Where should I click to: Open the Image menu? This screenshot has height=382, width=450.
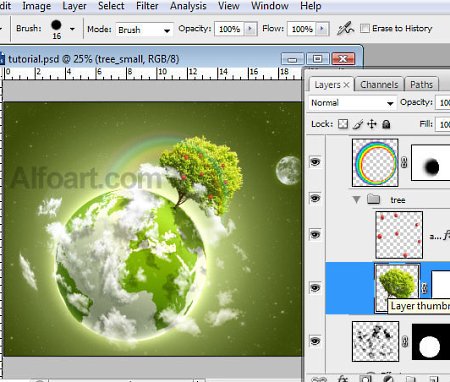(36, 6)
